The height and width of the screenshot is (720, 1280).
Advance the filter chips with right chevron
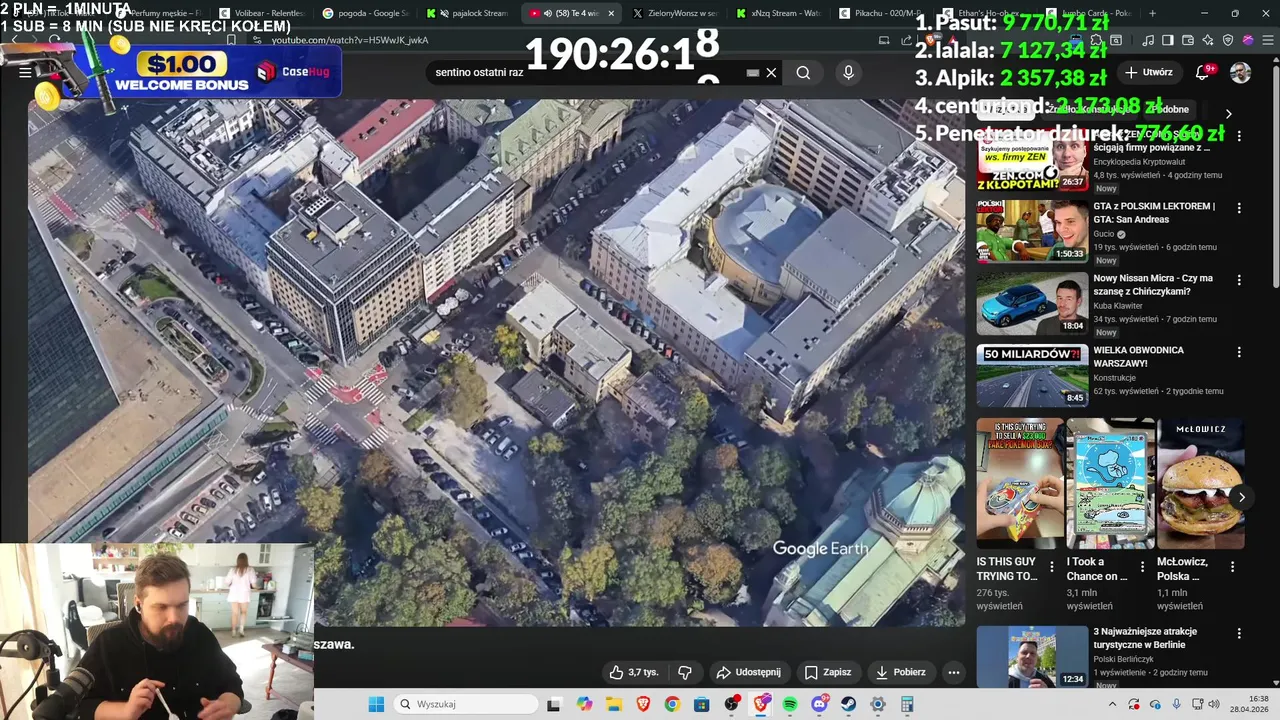tap(1228, 114)
